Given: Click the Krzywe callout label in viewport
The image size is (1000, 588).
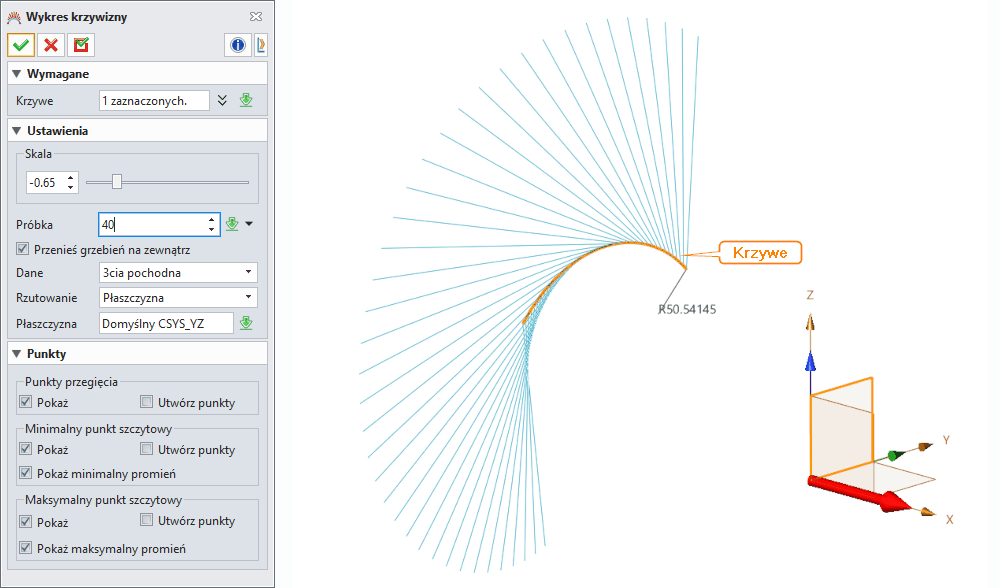Looking at the screenshot, I should point(762,253).
